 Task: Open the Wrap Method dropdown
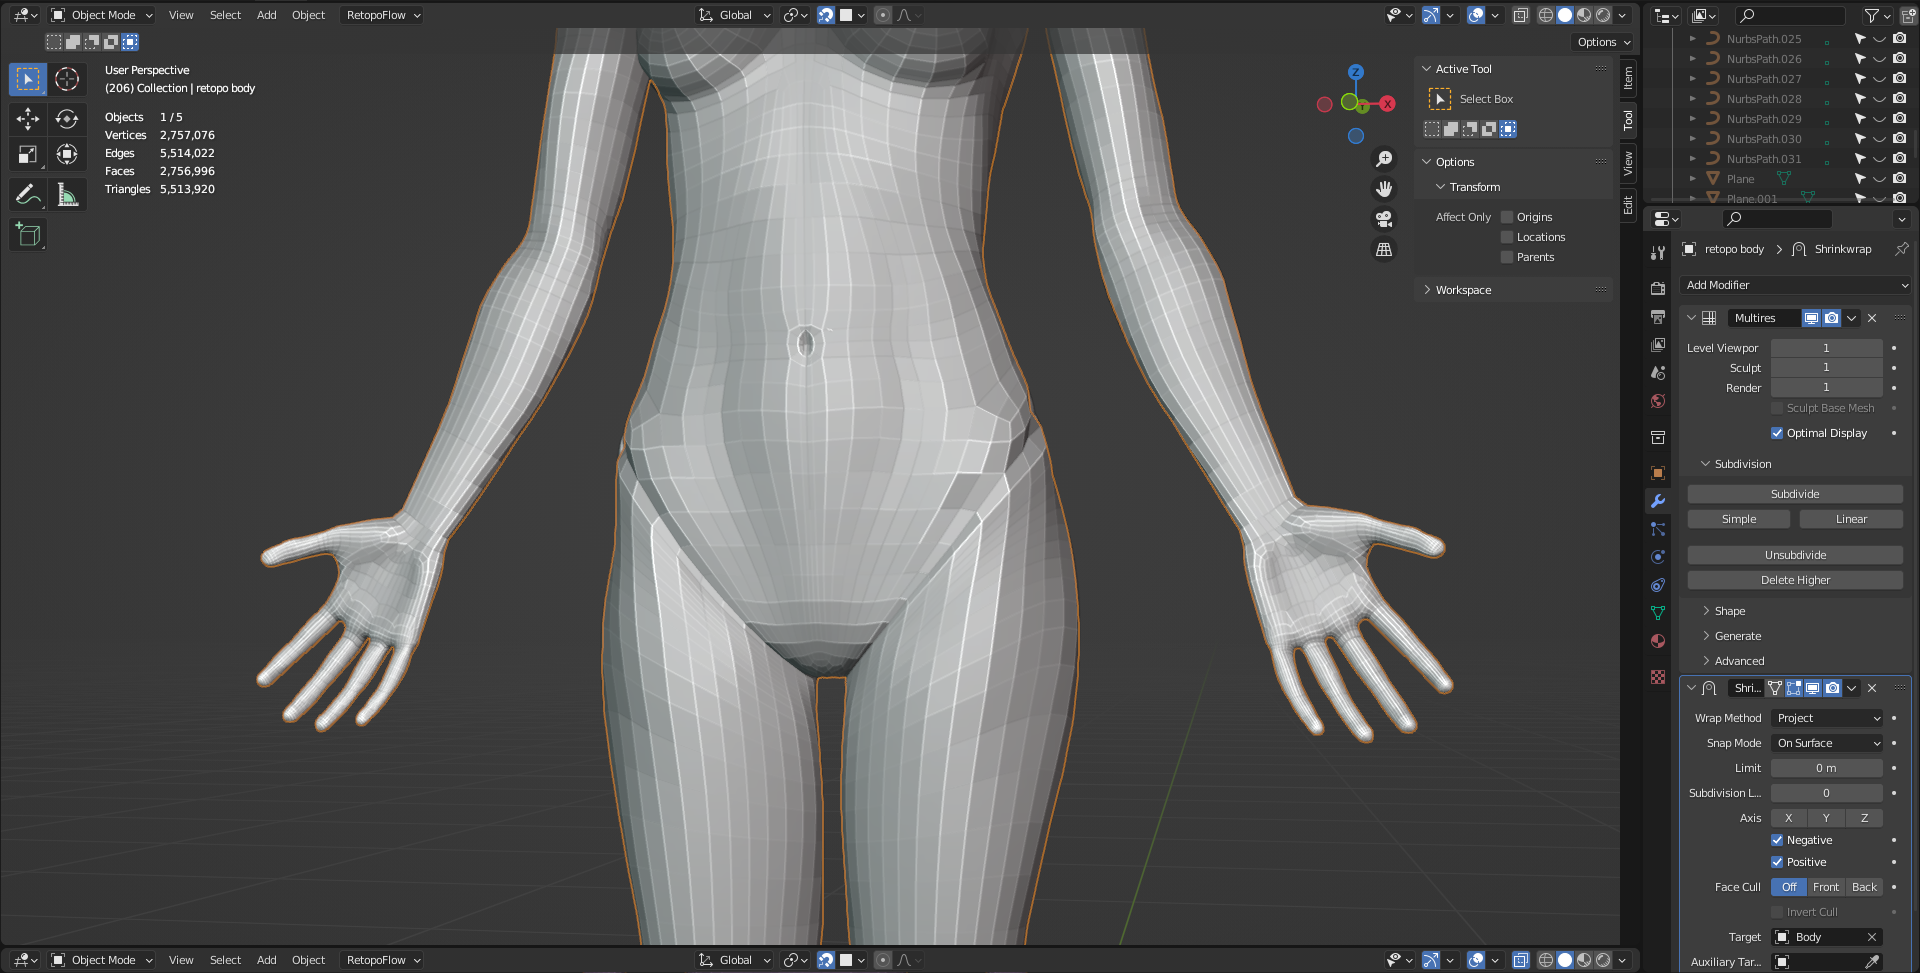click(x=1827, y=718)
